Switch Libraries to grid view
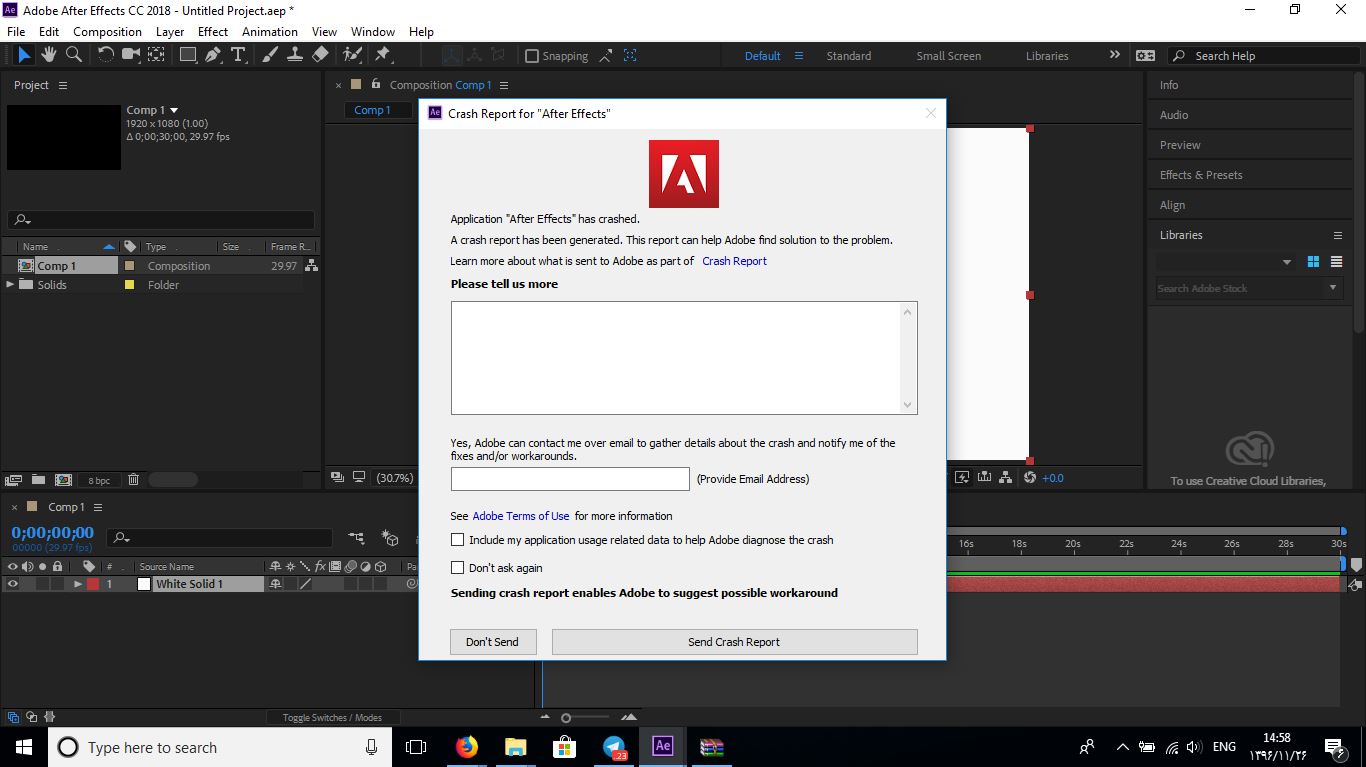The width and height of the screenshot is (1366, 767). pyautogui.click(x=1314, y=262)
